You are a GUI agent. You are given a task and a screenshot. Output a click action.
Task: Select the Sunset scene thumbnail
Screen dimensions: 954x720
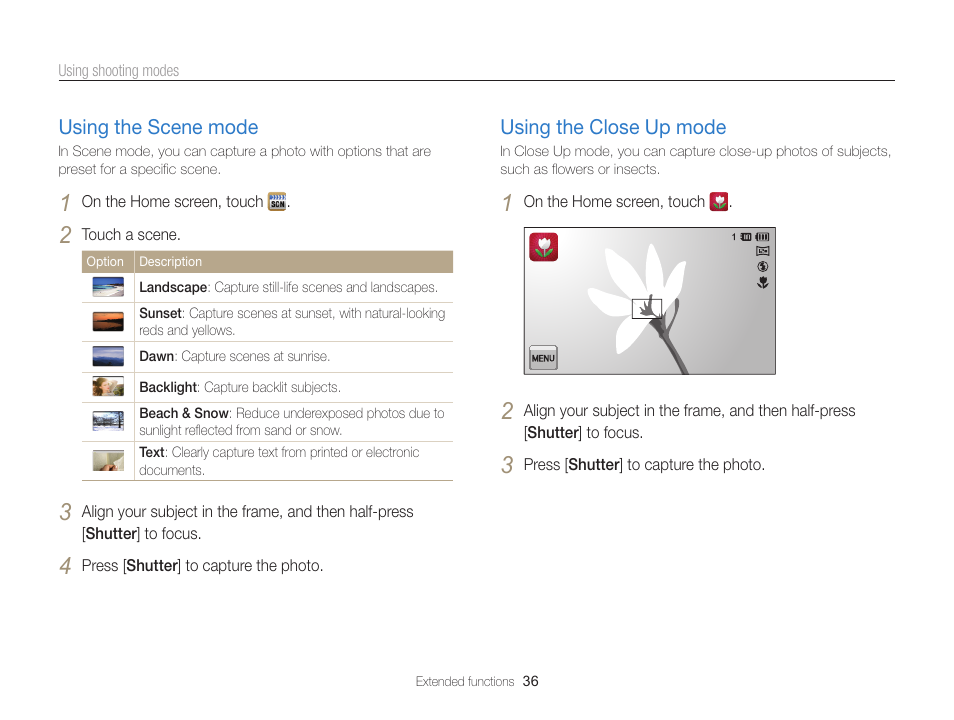tap(108, 321)
